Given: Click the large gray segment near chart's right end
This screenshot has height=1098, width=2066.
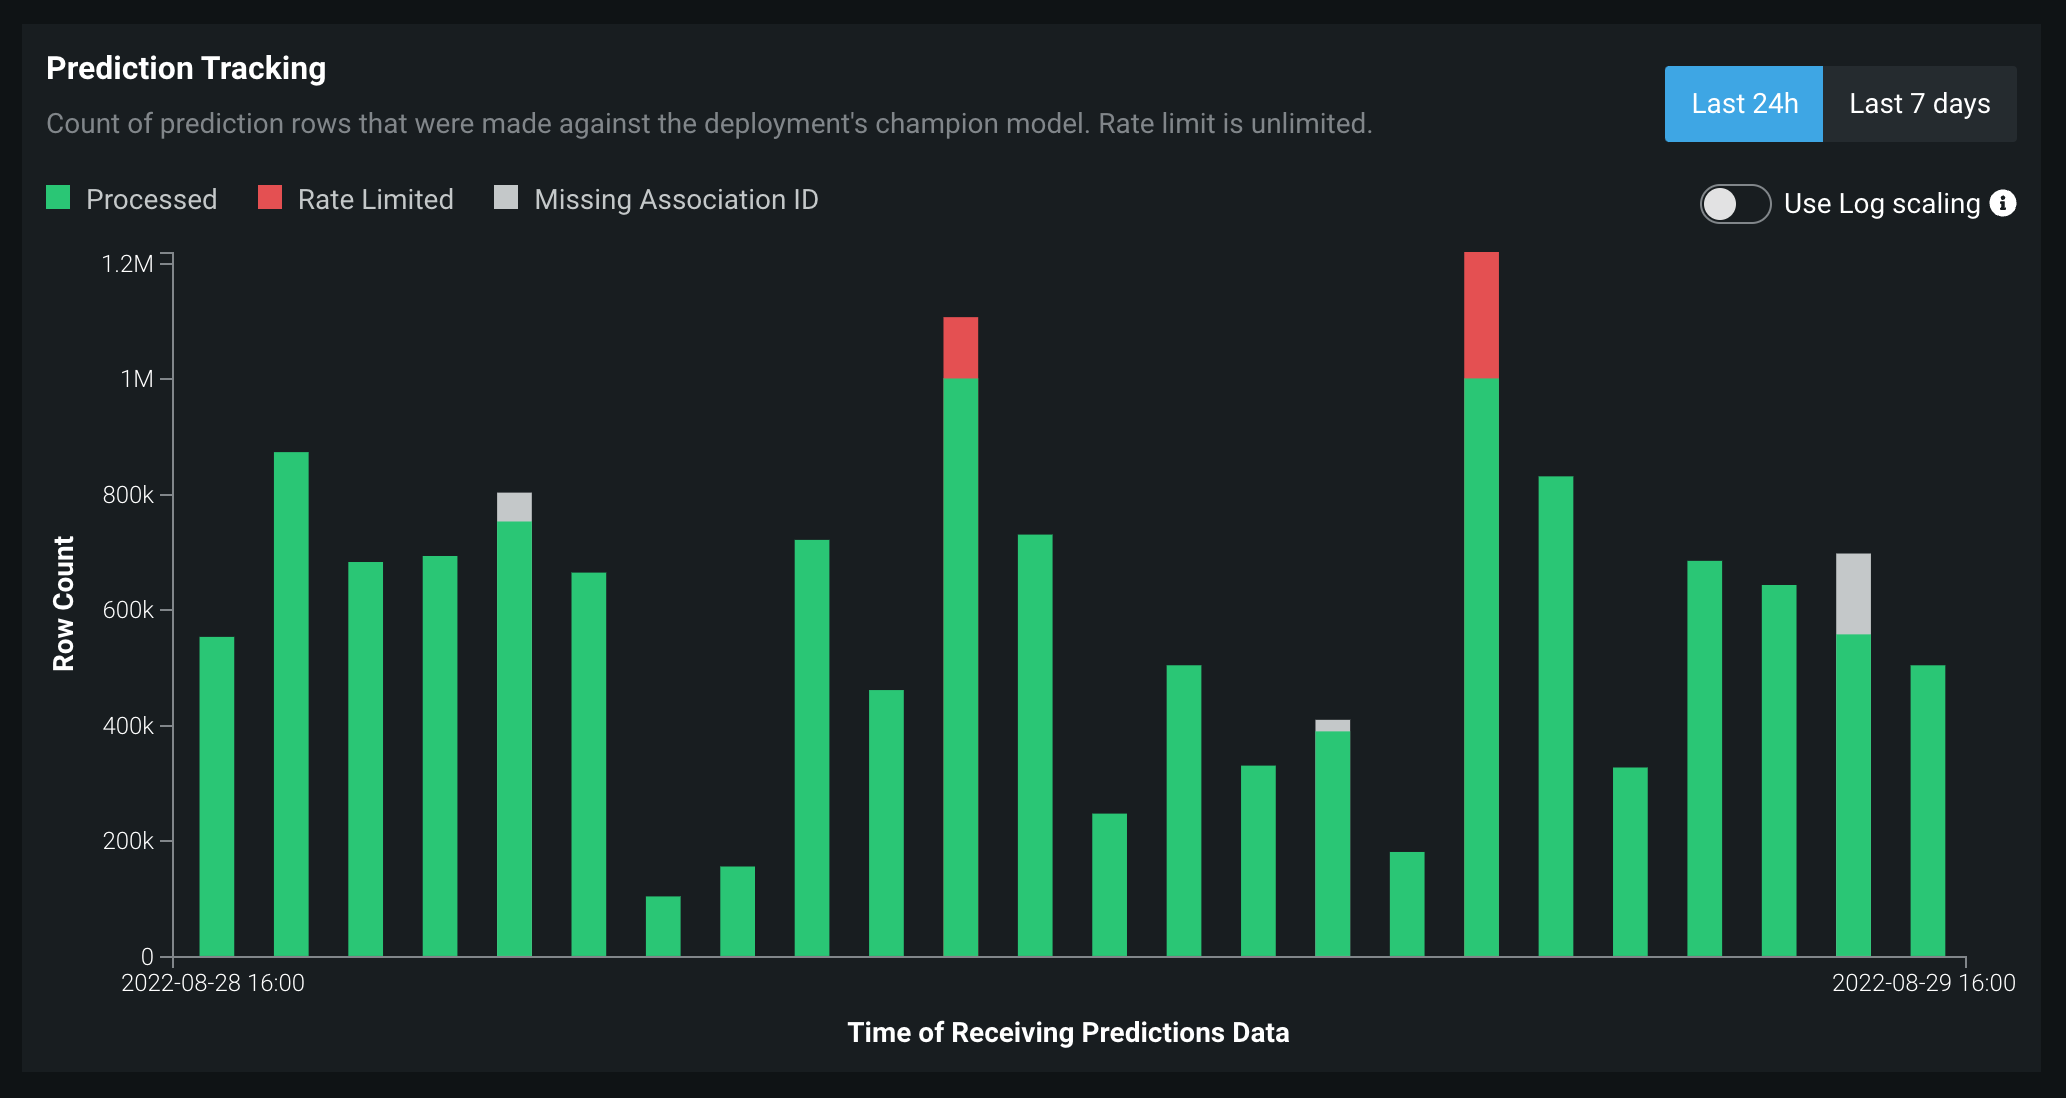Looking at the screenshot, I should [1853, 594].
